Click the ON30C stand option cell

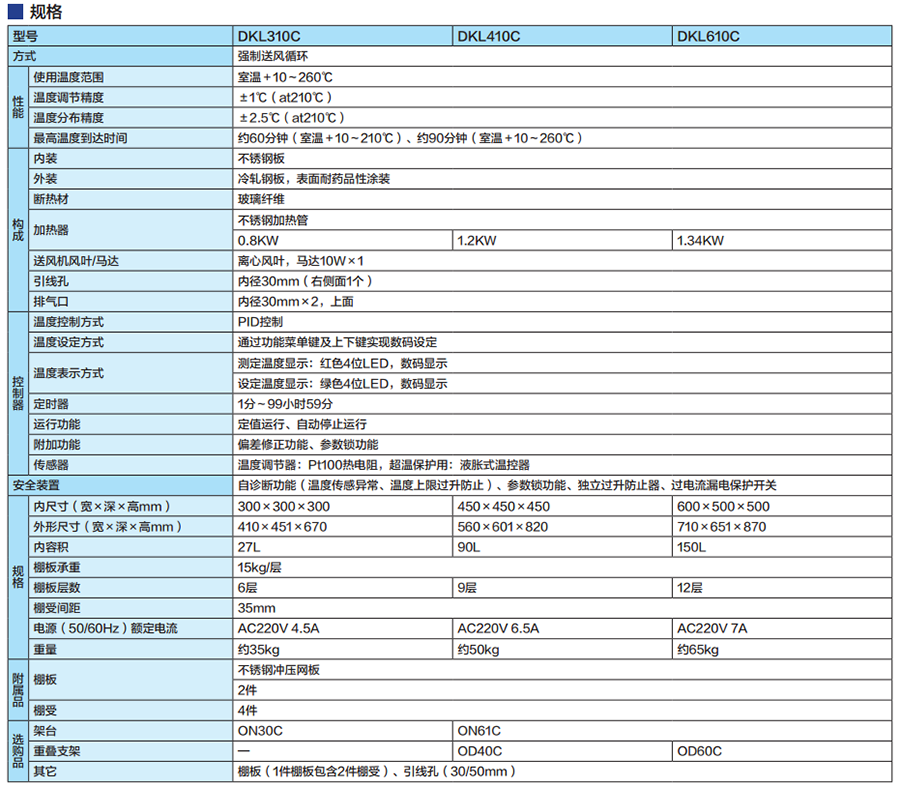coord(261,731)
